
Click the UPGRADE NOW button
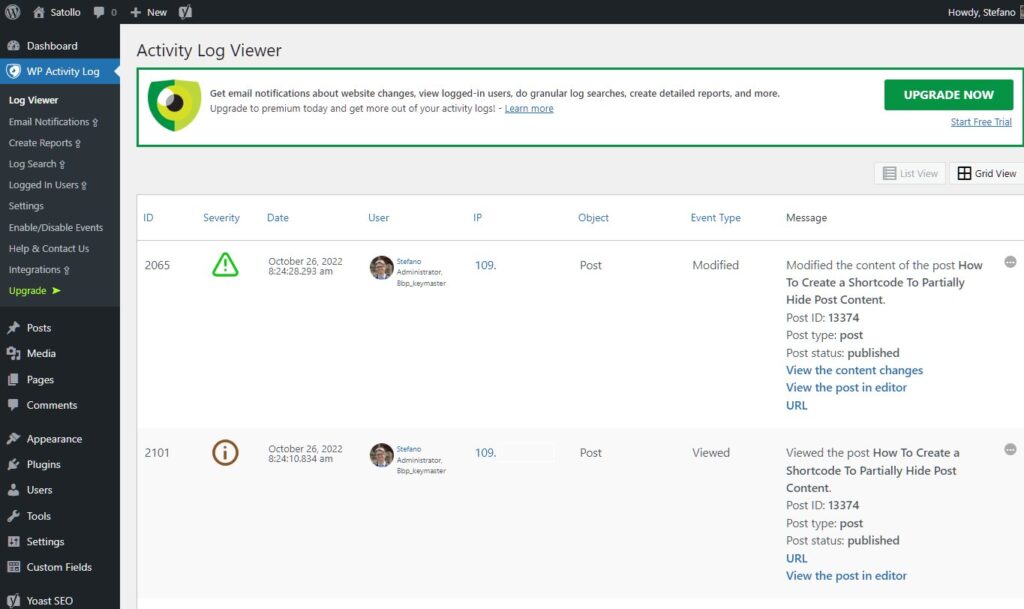click(x=948, y=95)
